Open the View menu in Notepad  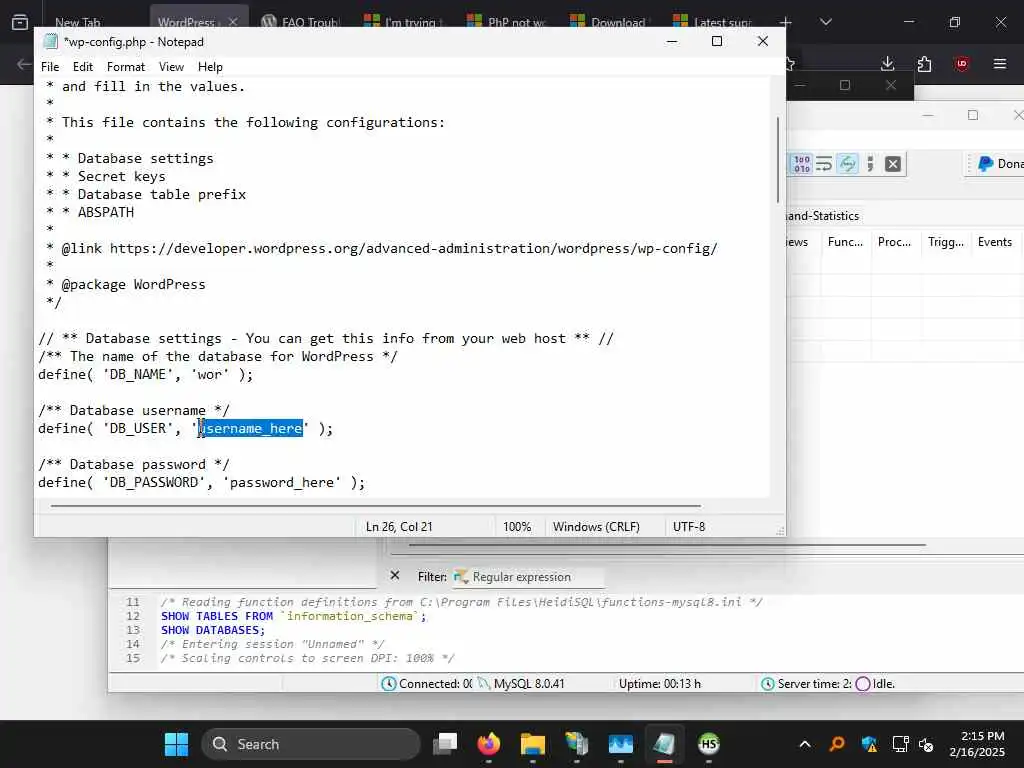click(x=171, y=67)
